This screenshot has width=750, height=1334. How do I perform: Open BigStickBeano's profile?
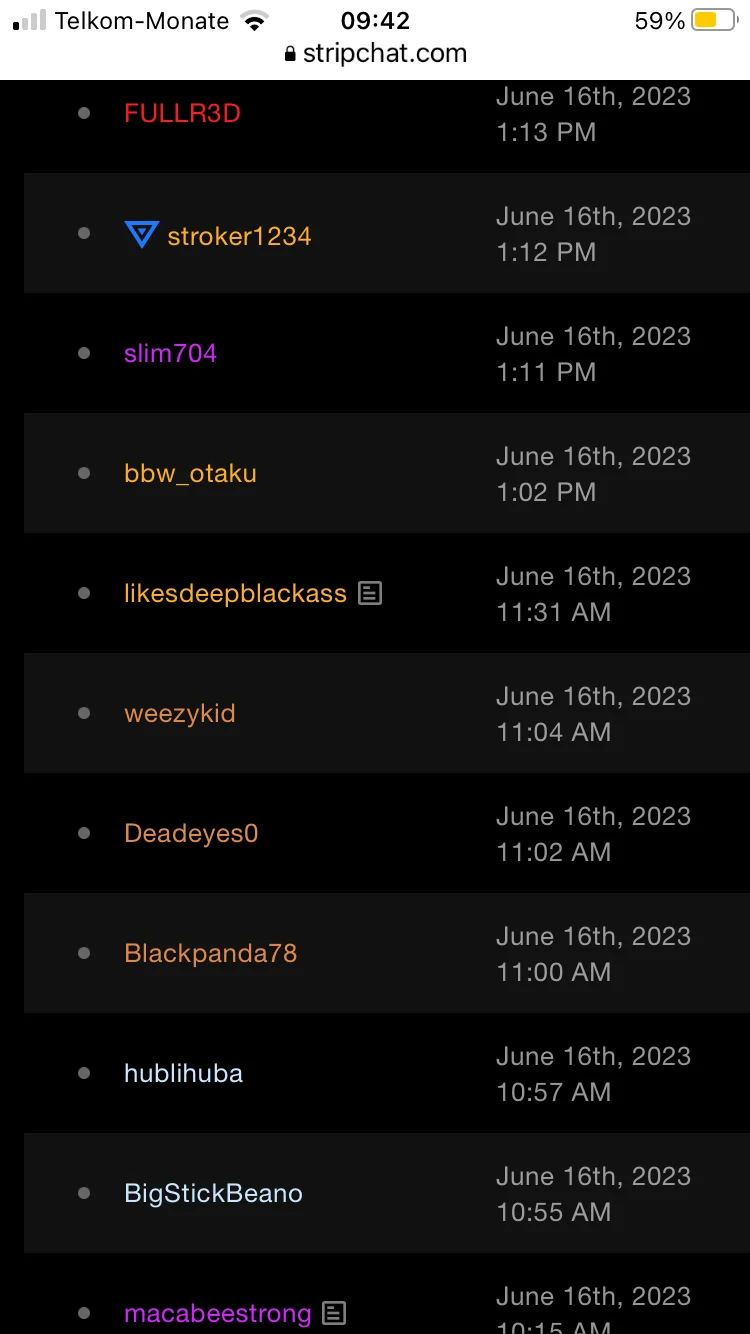(213, 1193)
